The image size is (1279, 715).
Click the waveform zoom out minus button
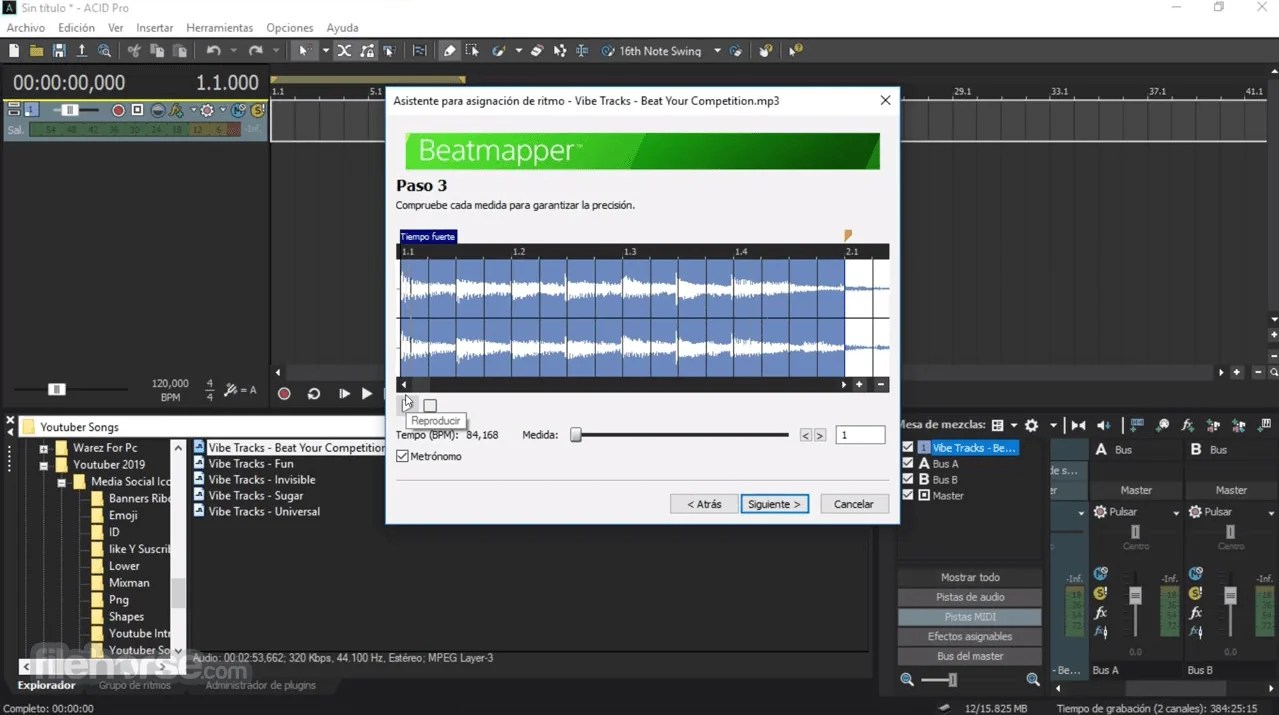(x=881, y=385)
